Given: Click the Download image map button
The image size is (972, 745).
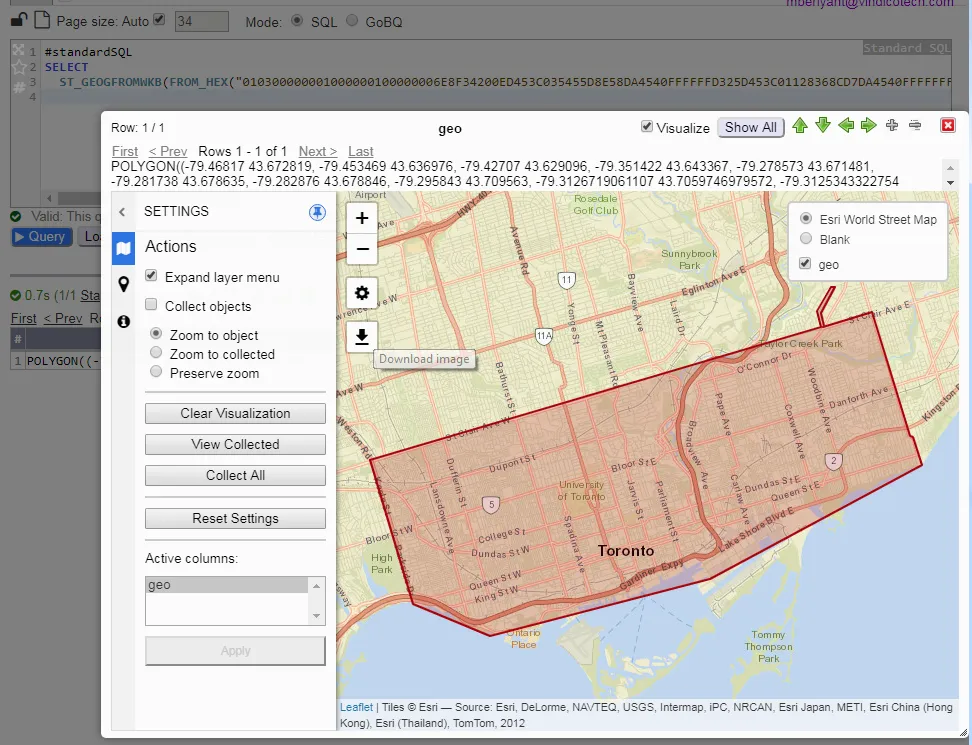Looking at the screenshot, I should [362, 338].
